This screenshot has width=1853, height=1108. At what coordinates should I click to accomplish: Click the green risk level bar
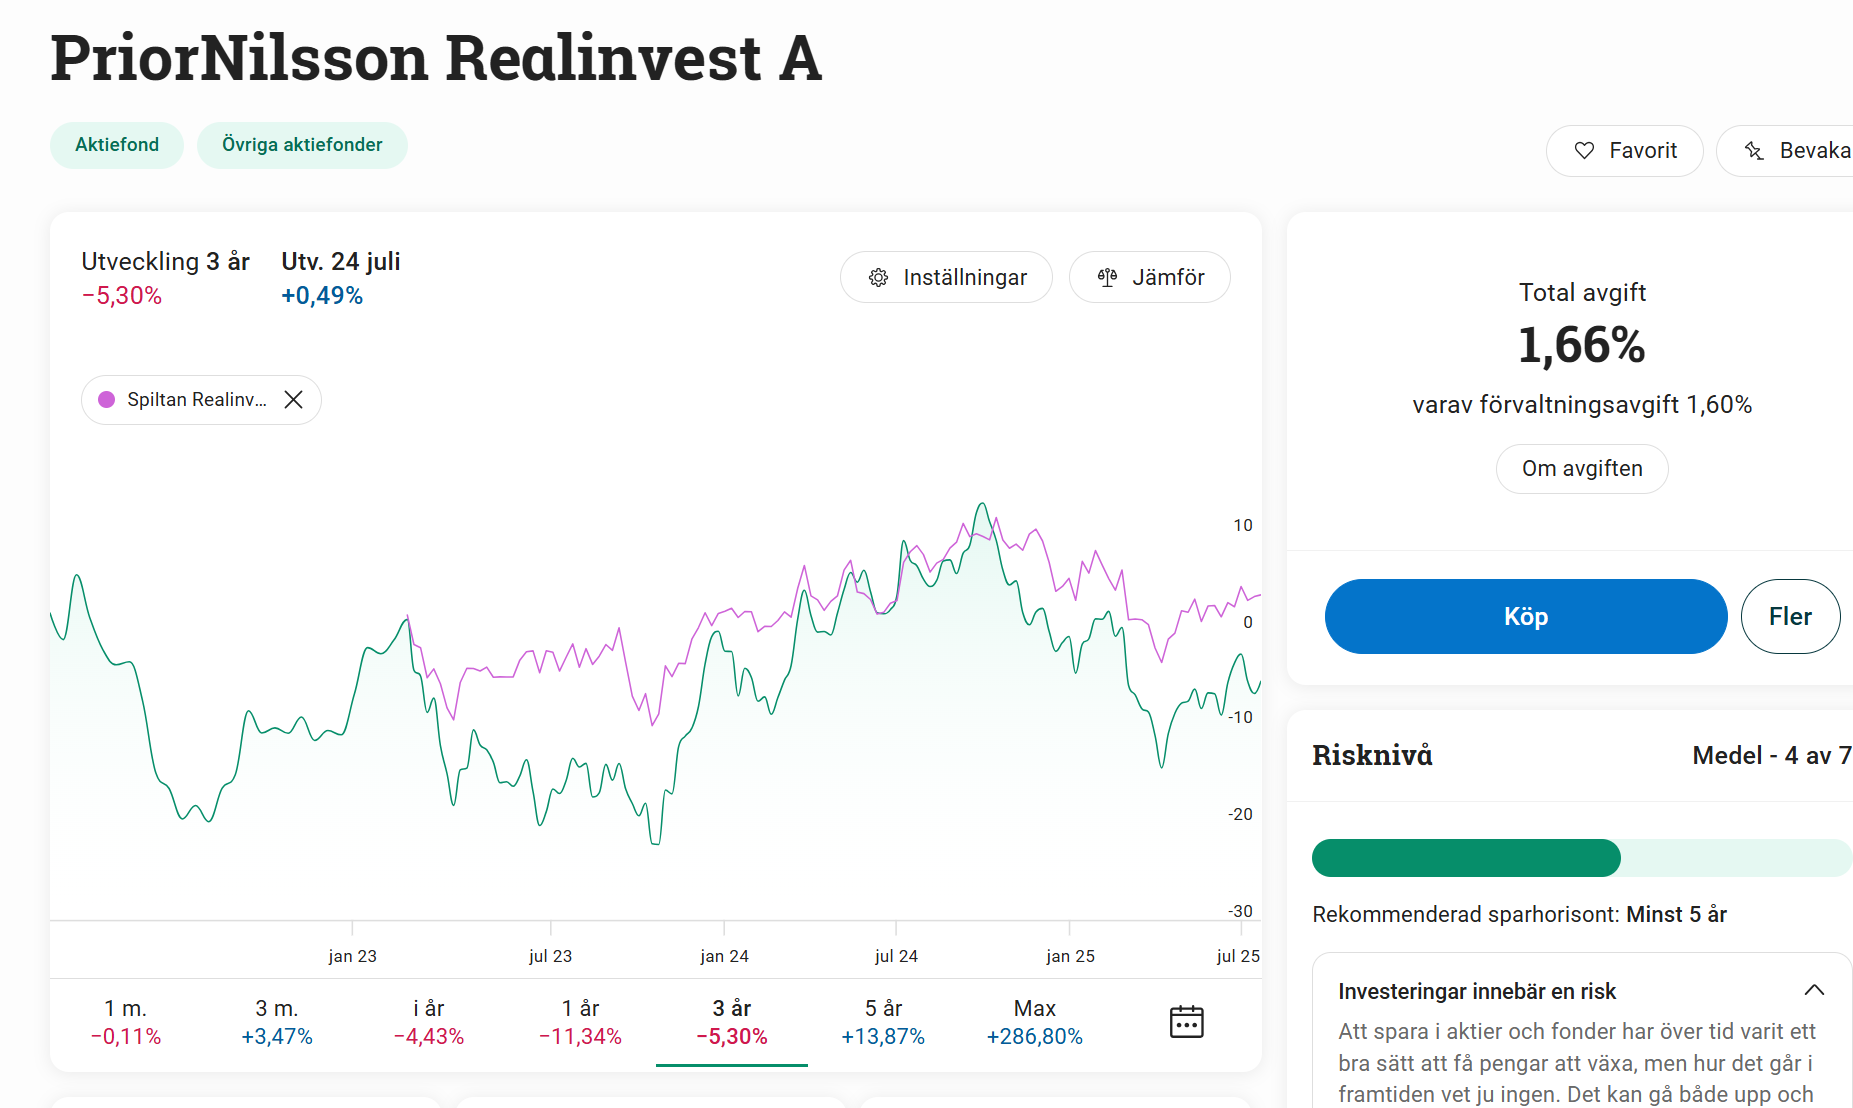1466,858
